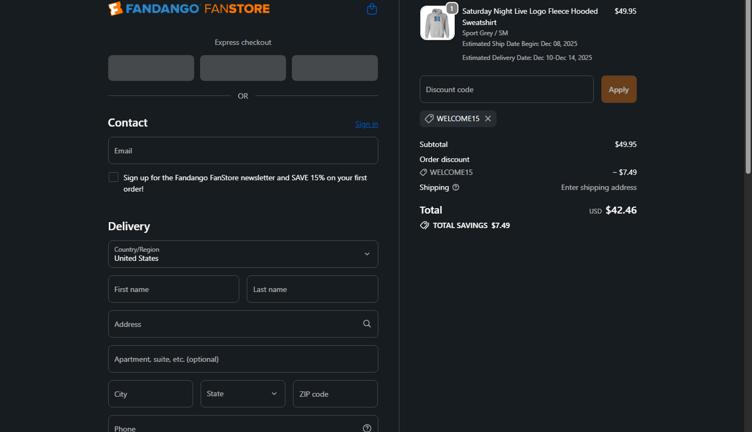Click the Sign in link
The height and width of the screenshot is (432, 752).
[366, 124]
